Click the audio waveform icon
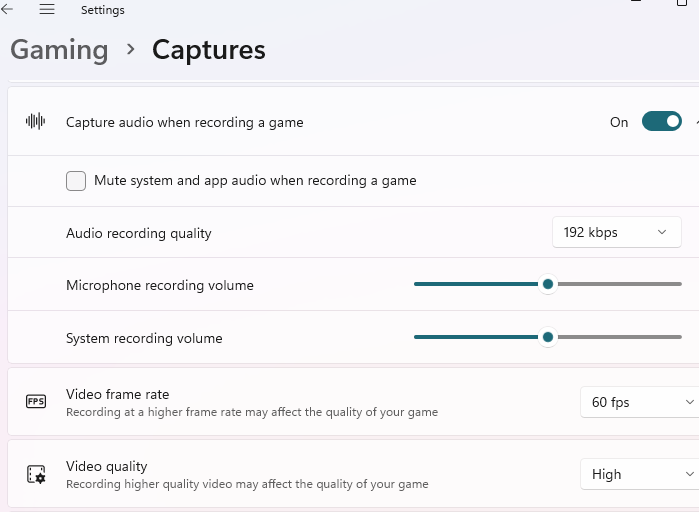699x512 pixels. tap(36, 122)
